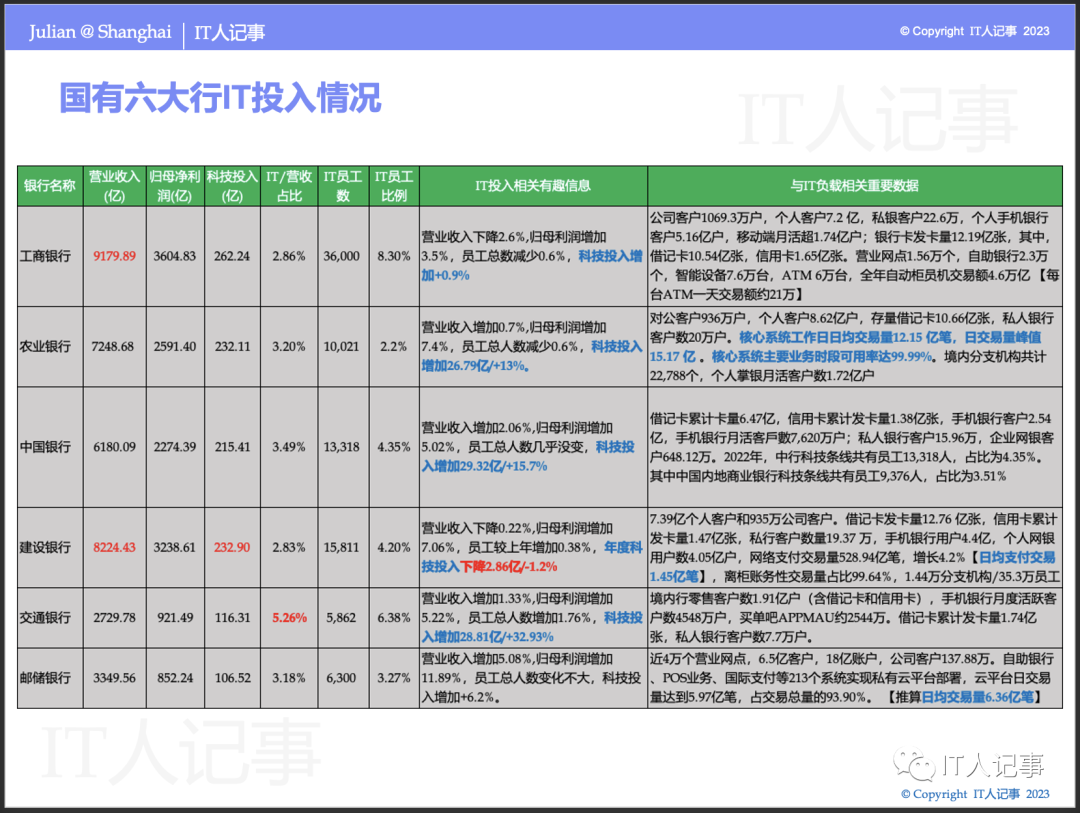This screenshot has width=1080, height=813.
Task: Click the IT ratio value 3.49%
Action: pos(289,447)
